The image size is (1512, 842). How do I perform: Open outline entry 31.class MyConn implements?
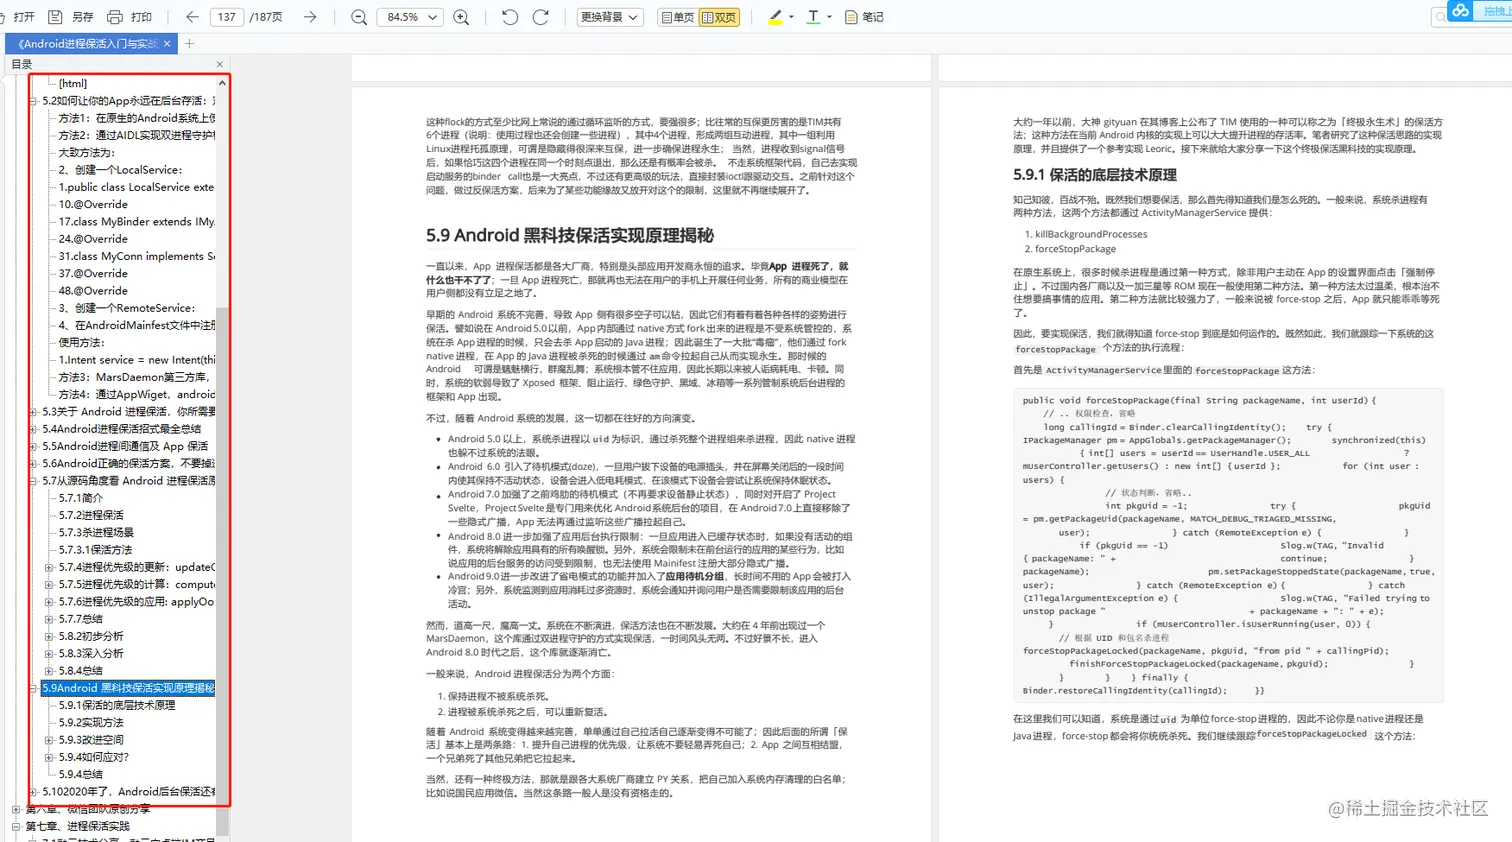point(136,256)
